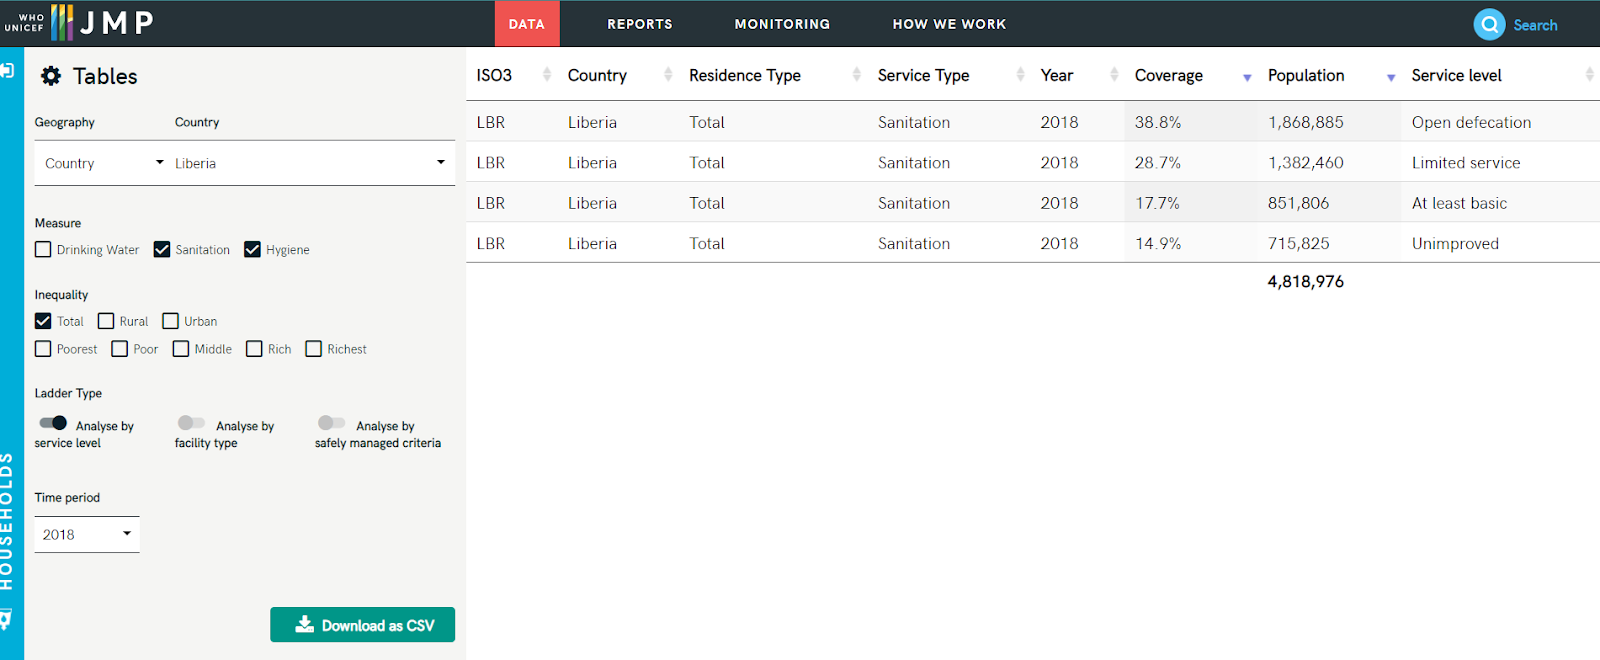Check the Poorest inequality box
This screenshot has height=660, width=1600.
(x=43, y=349)
